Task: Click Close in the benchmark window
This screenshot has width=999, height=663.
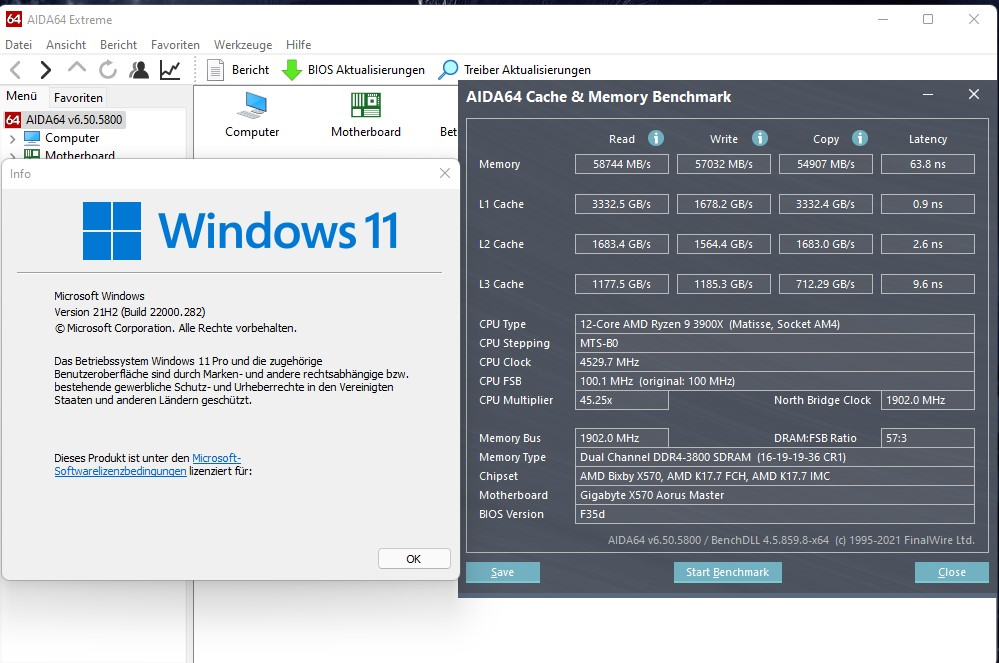Action: 952,572
